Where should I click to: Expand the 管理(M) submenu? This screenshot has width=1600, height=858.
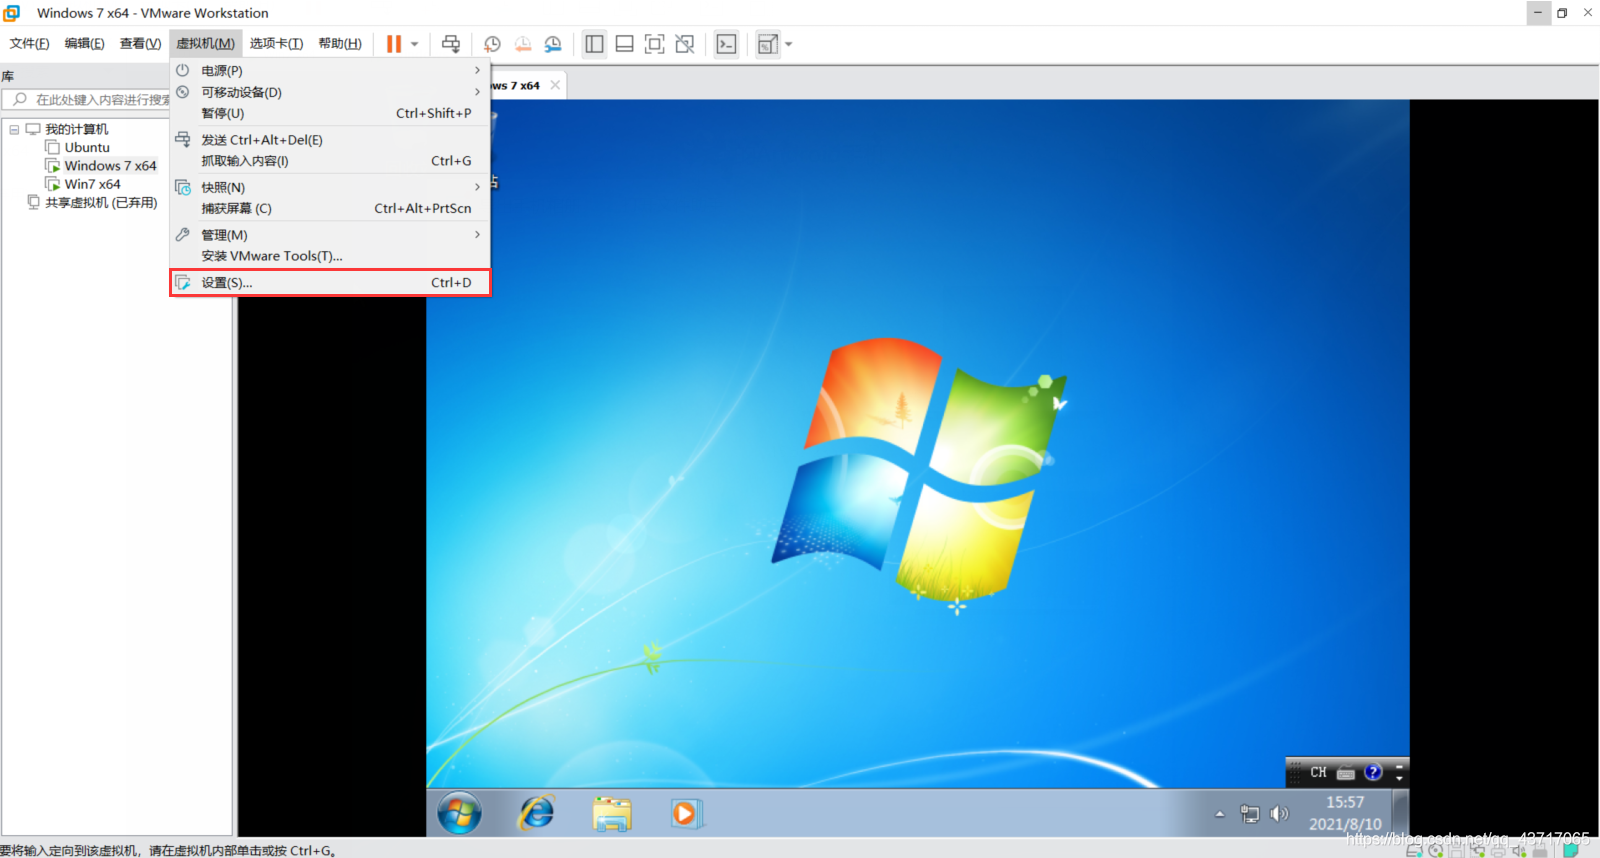[330, 235]
